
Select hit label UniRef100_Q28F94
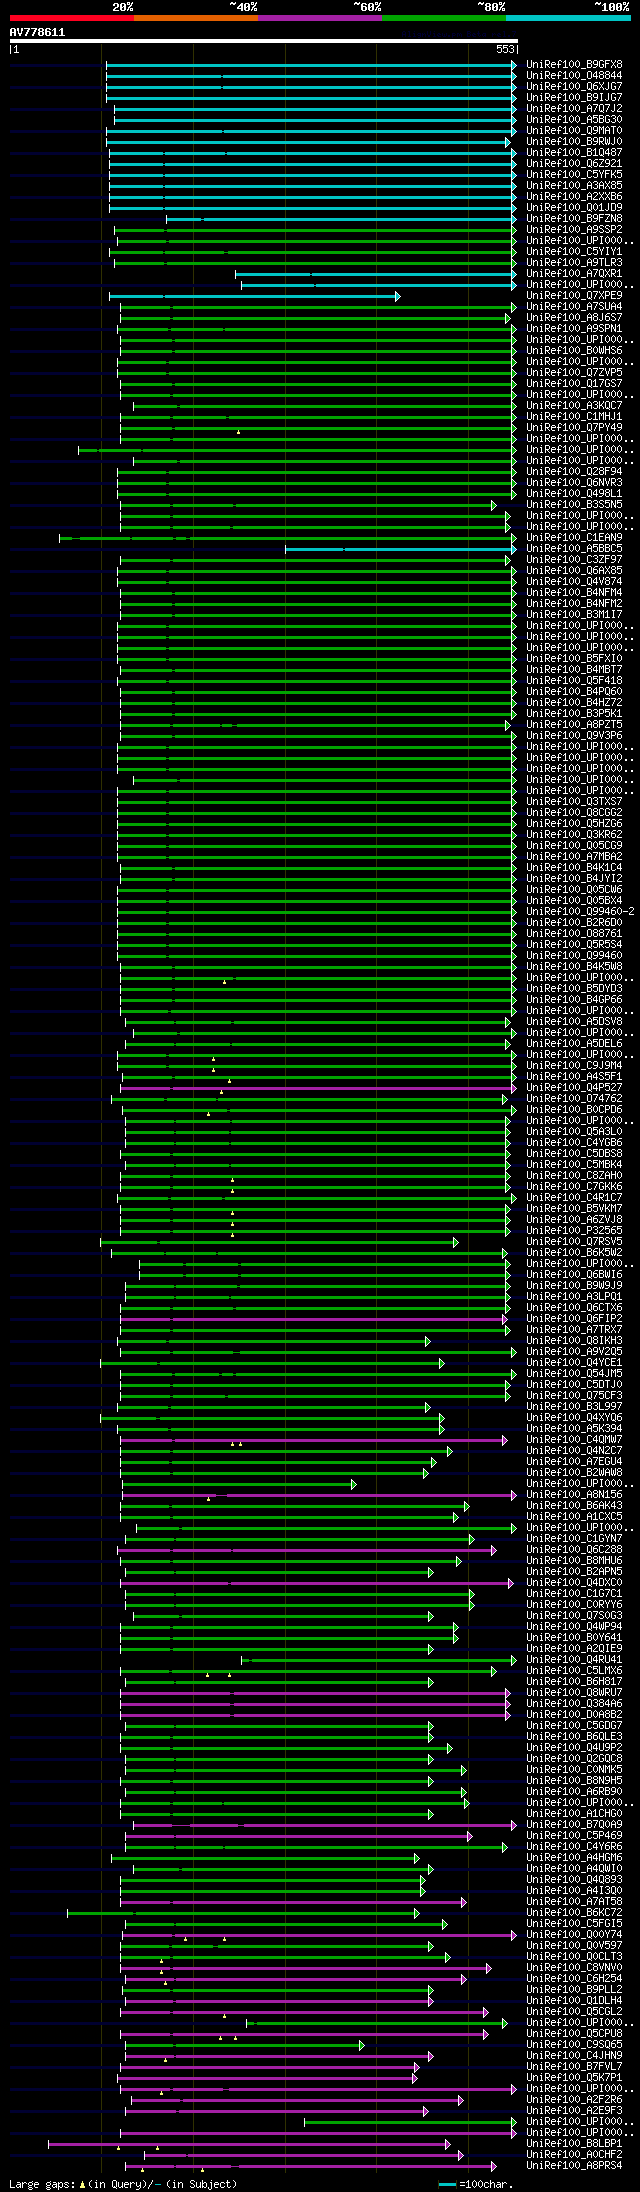coord(574,471)
